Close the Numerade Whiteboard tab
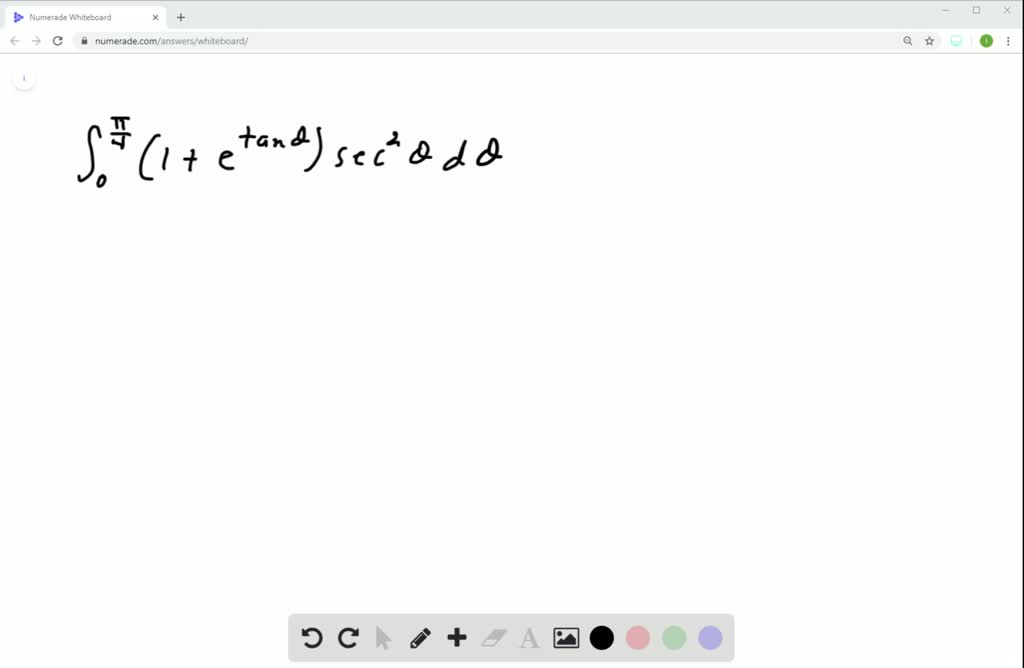This screenshot has width=1024, height=668. coord(155,18)
